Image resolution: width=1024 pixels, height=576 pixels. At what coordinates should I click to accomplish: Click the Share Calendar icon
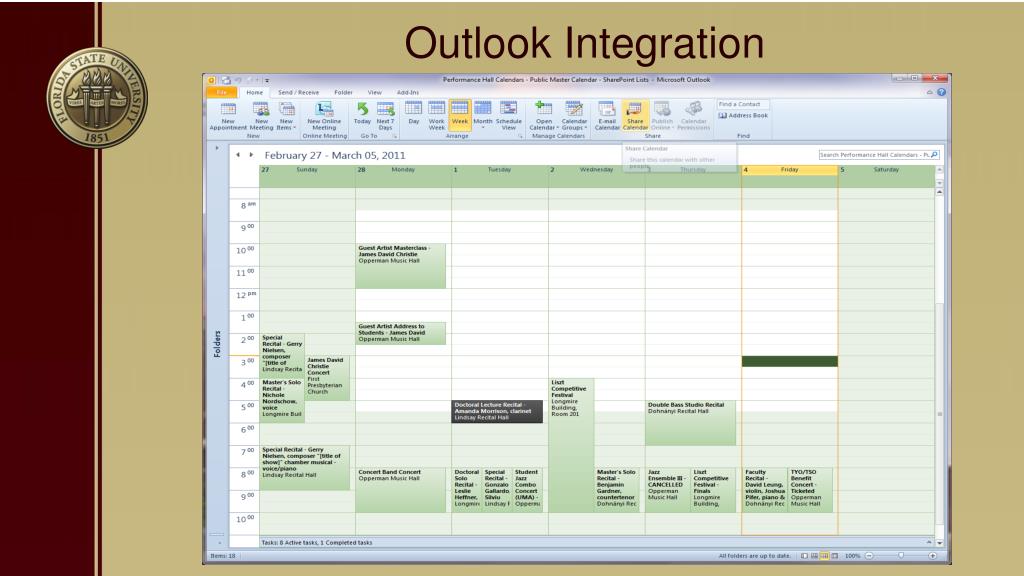(635, 116)
